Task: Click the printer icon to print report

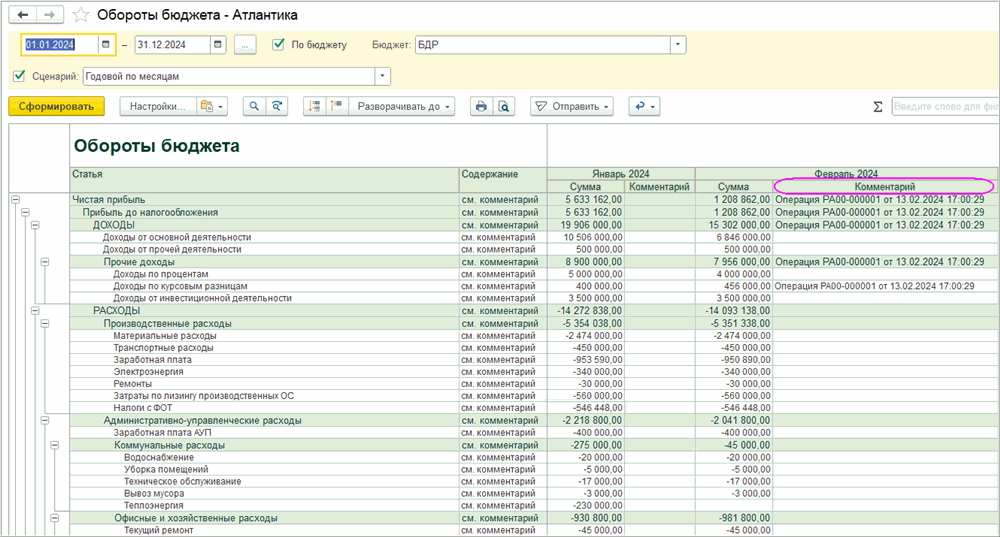Action: click(x=481, y=106)
